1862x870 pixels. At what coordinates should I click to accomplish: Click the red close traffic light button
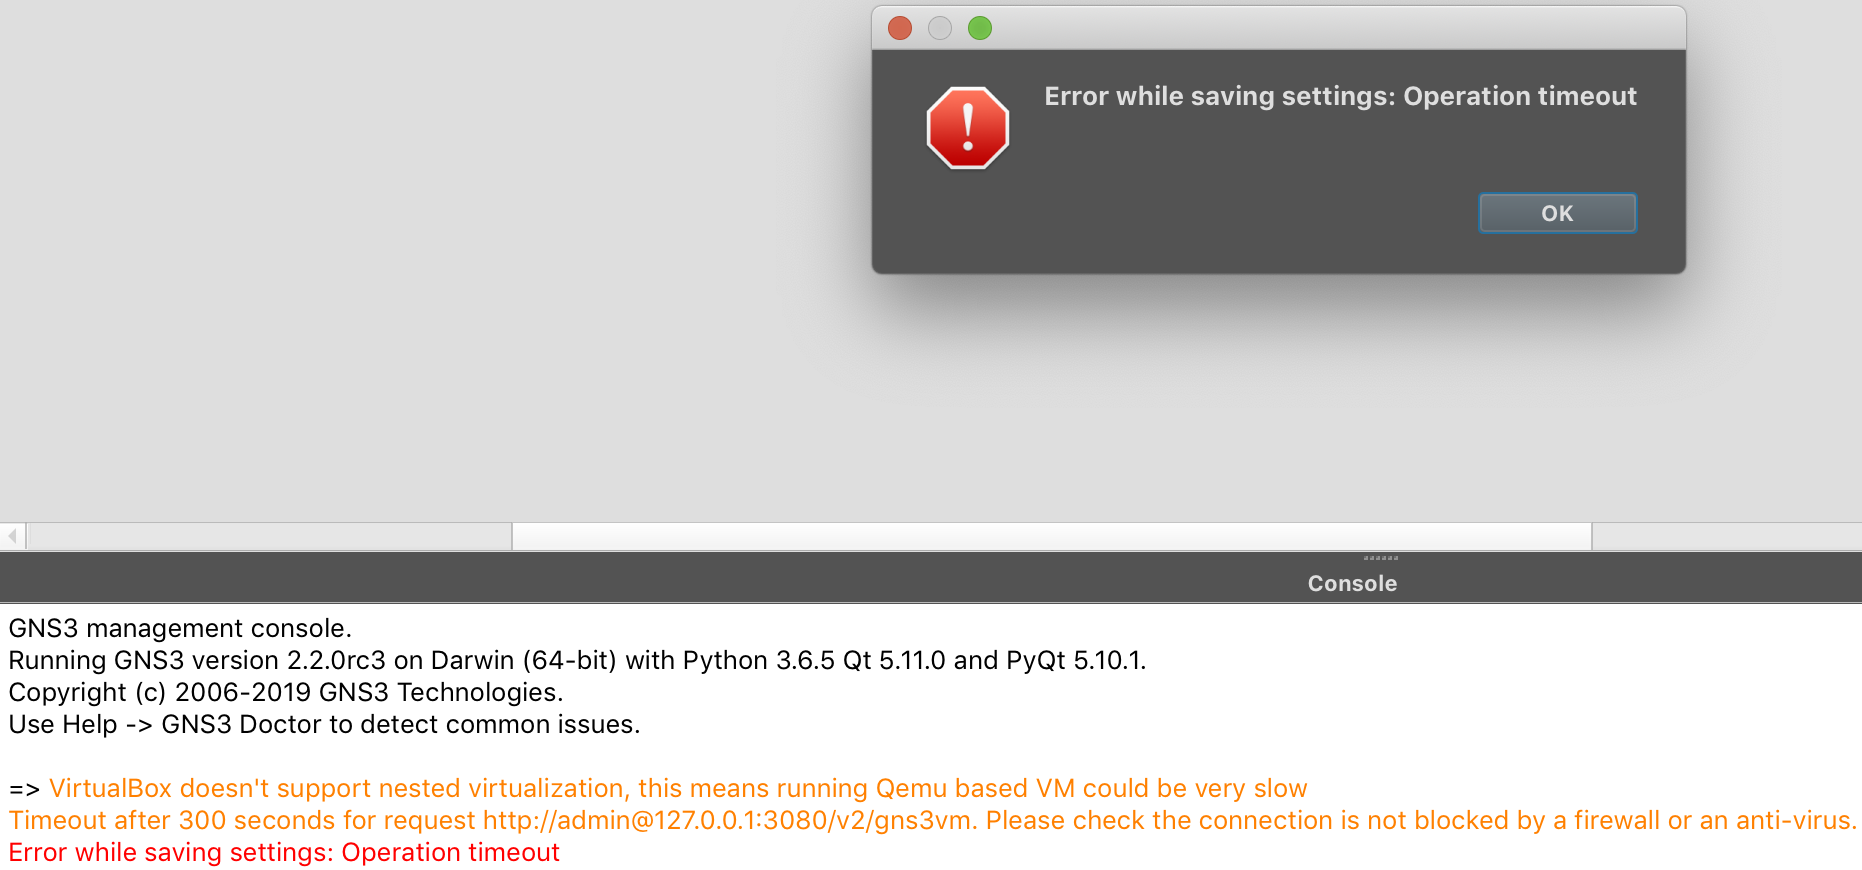pyautogui.click(x=899, y=28)
